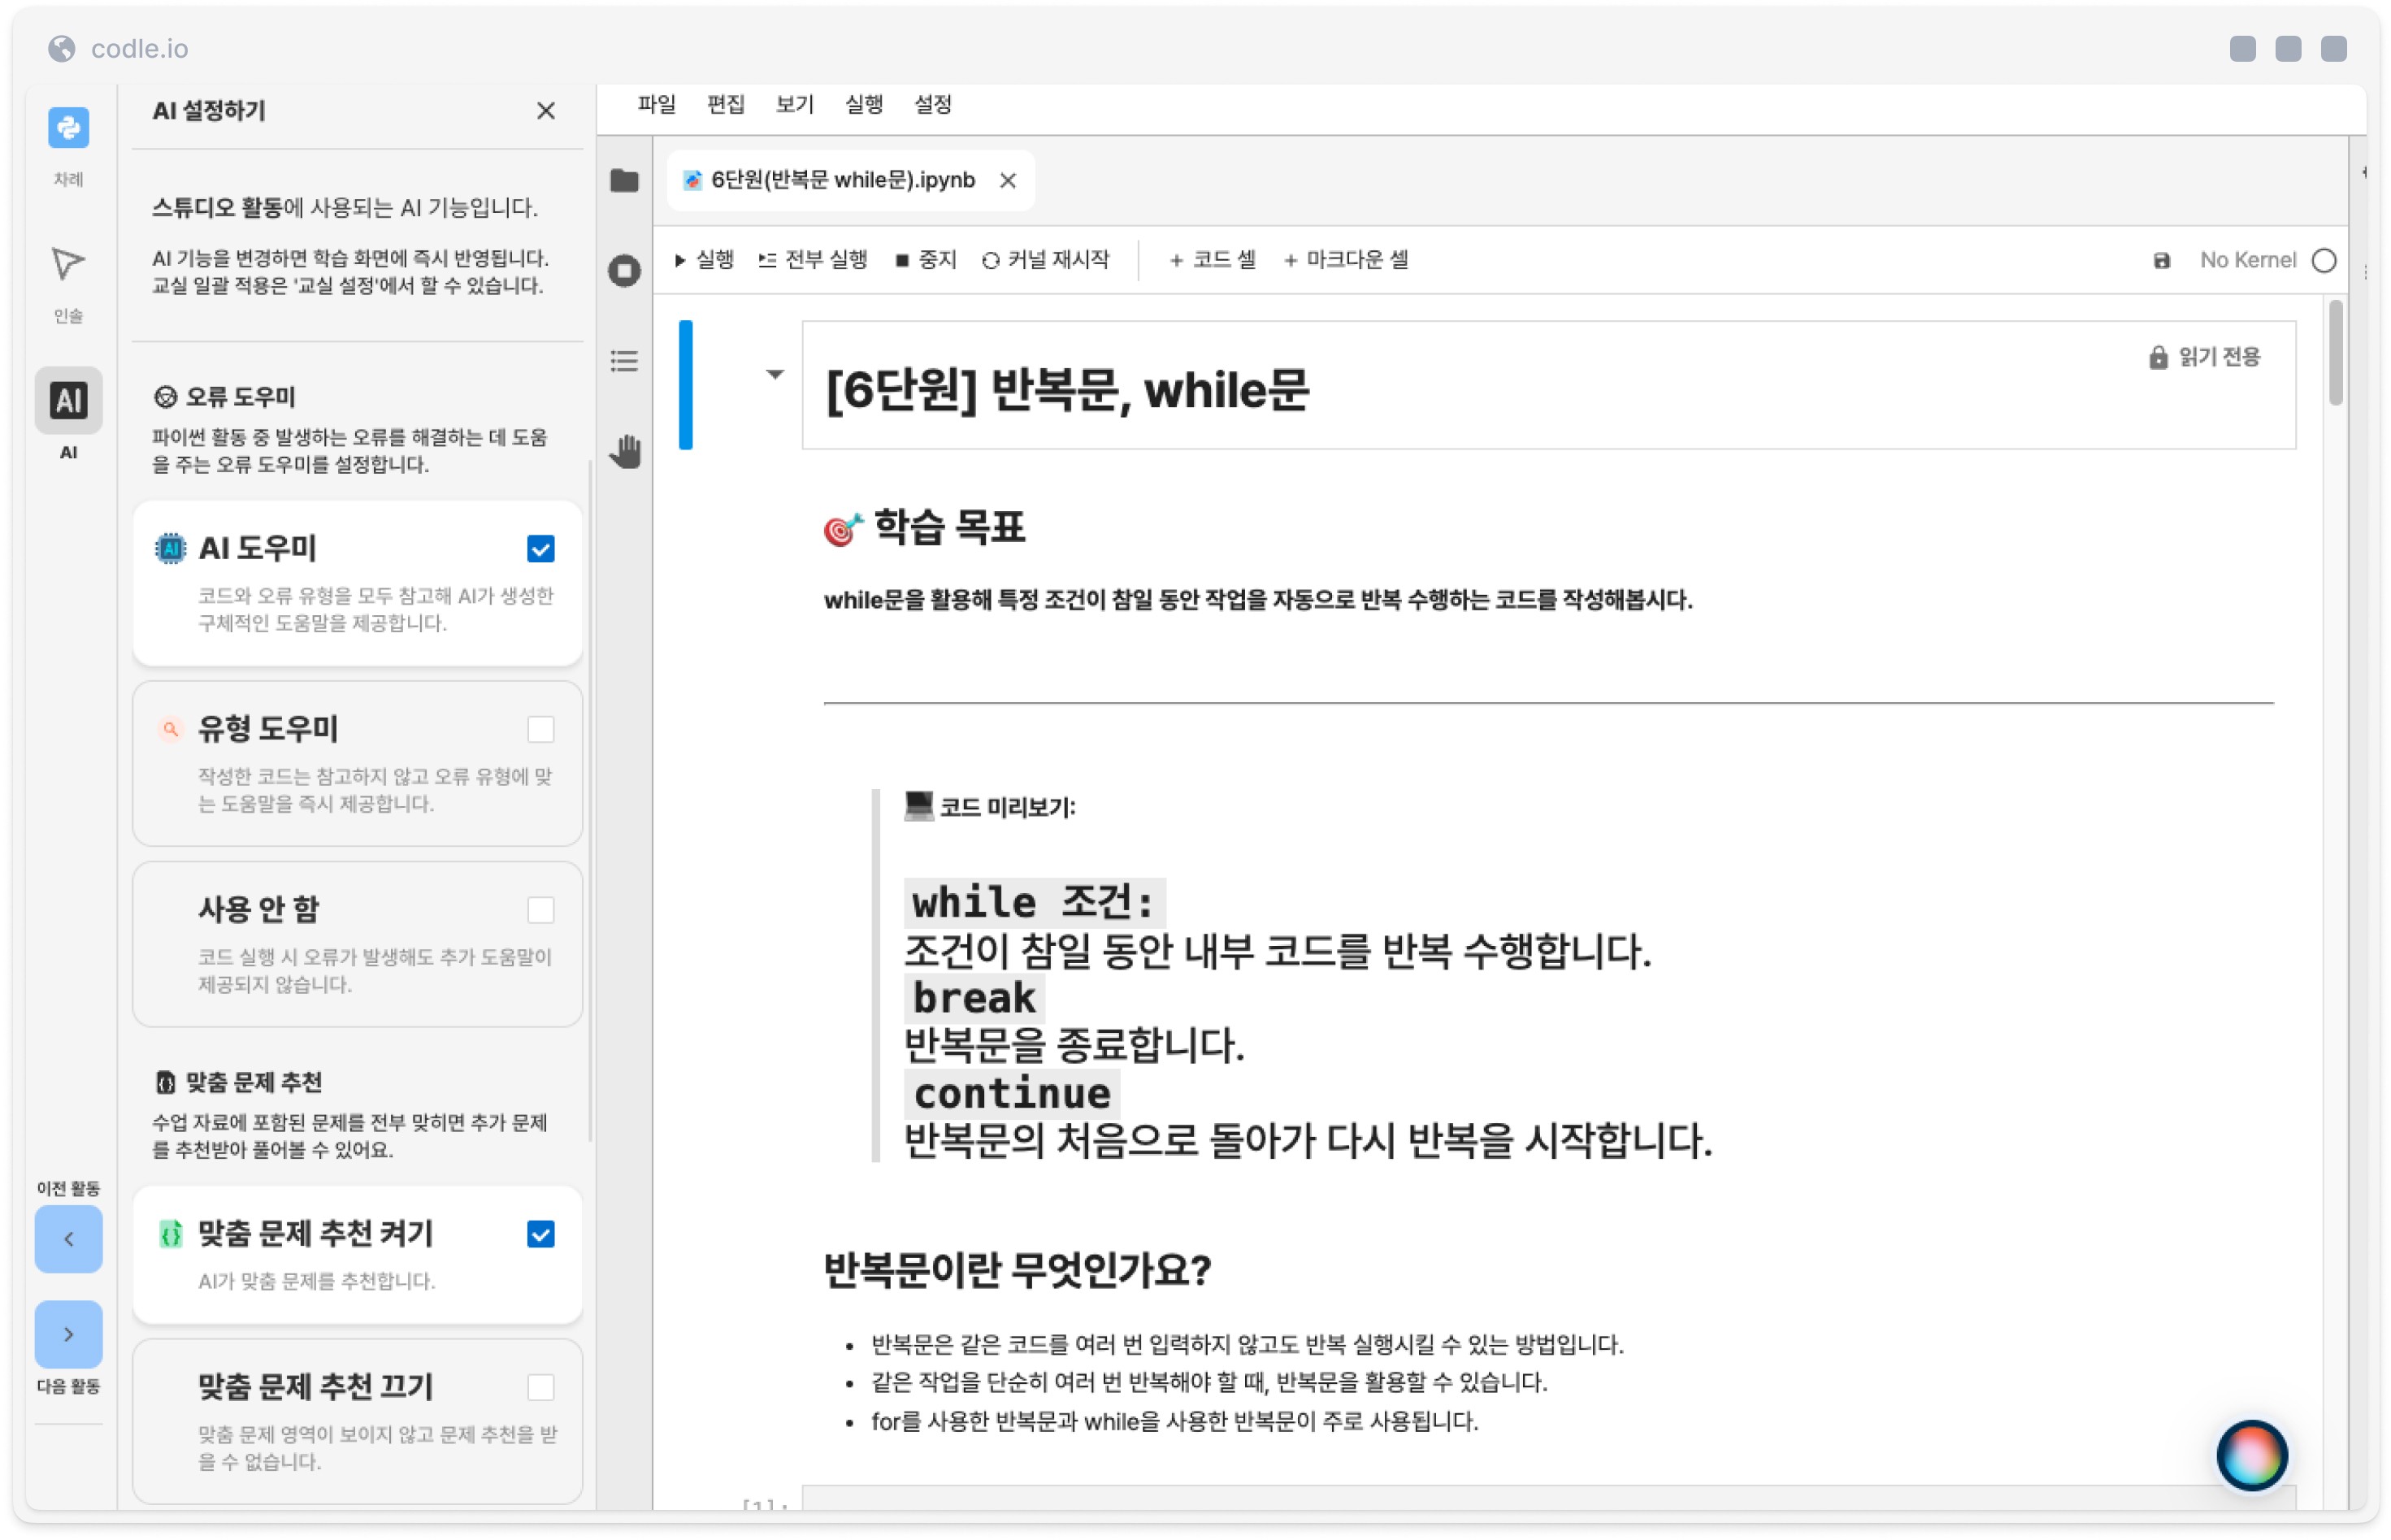Open the 파일 menu
This screenshot has width=2391, height=1540.
point(656,104)
